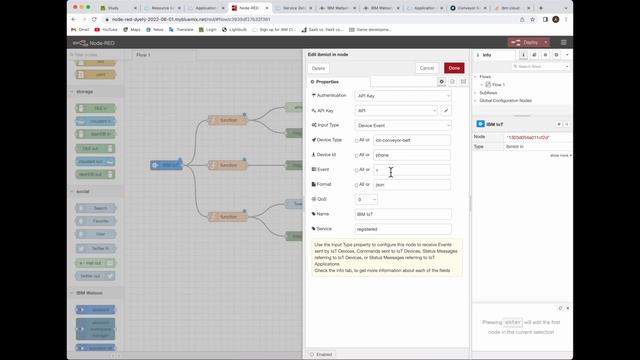This screenshot has height=360, width=640.
Task: Click the Device Id input containing phone
Action: tap(412, 155)
